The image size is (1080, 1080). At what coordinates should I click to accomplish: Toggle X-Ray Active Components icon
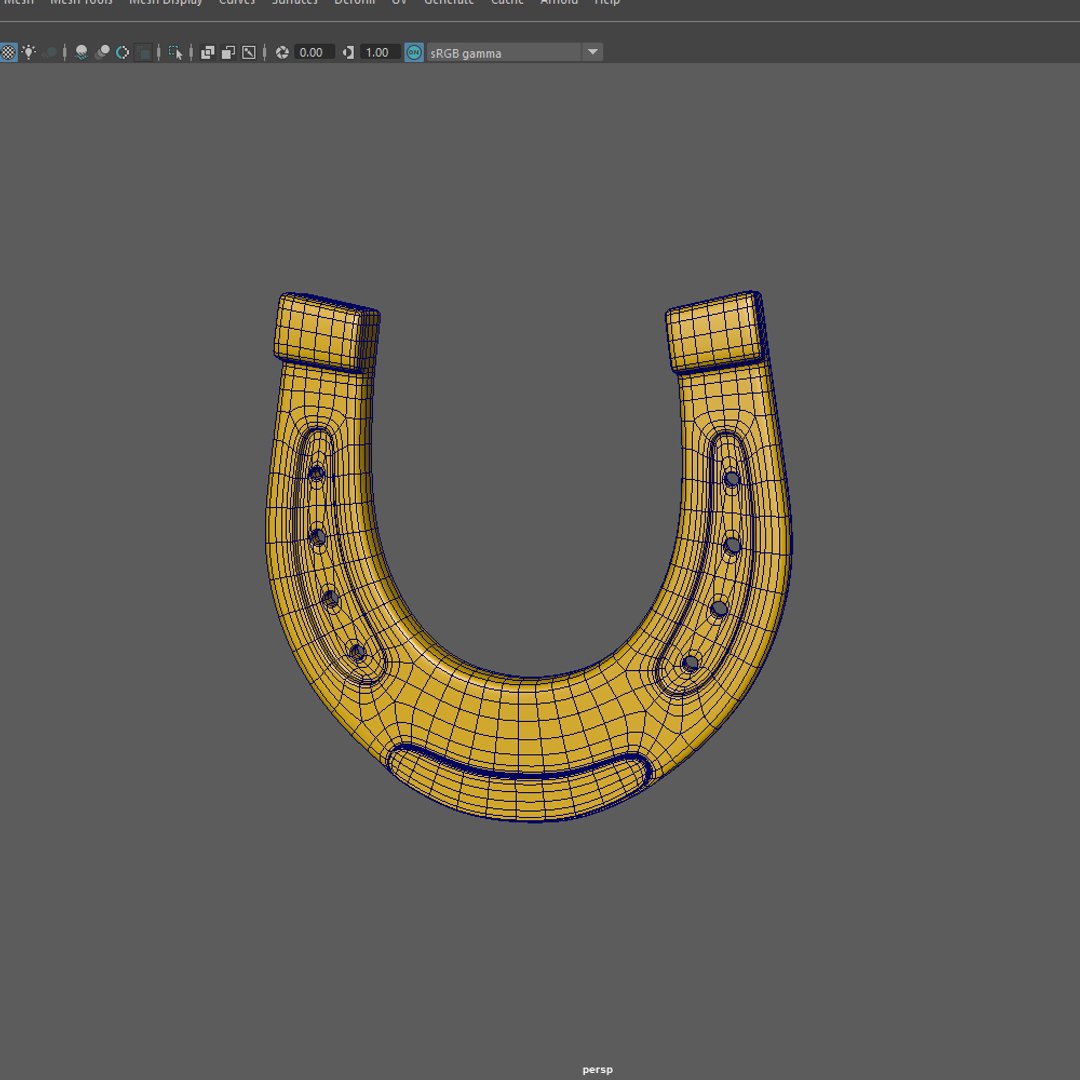[x=228, y=52]
